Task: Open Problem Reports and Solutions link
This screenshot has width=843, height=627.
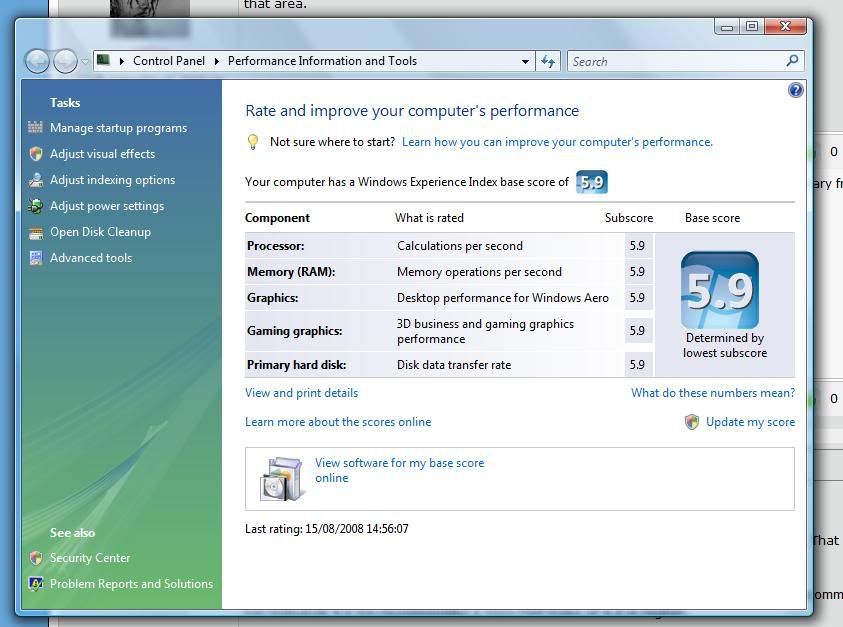Action: (x=131, y=583)
